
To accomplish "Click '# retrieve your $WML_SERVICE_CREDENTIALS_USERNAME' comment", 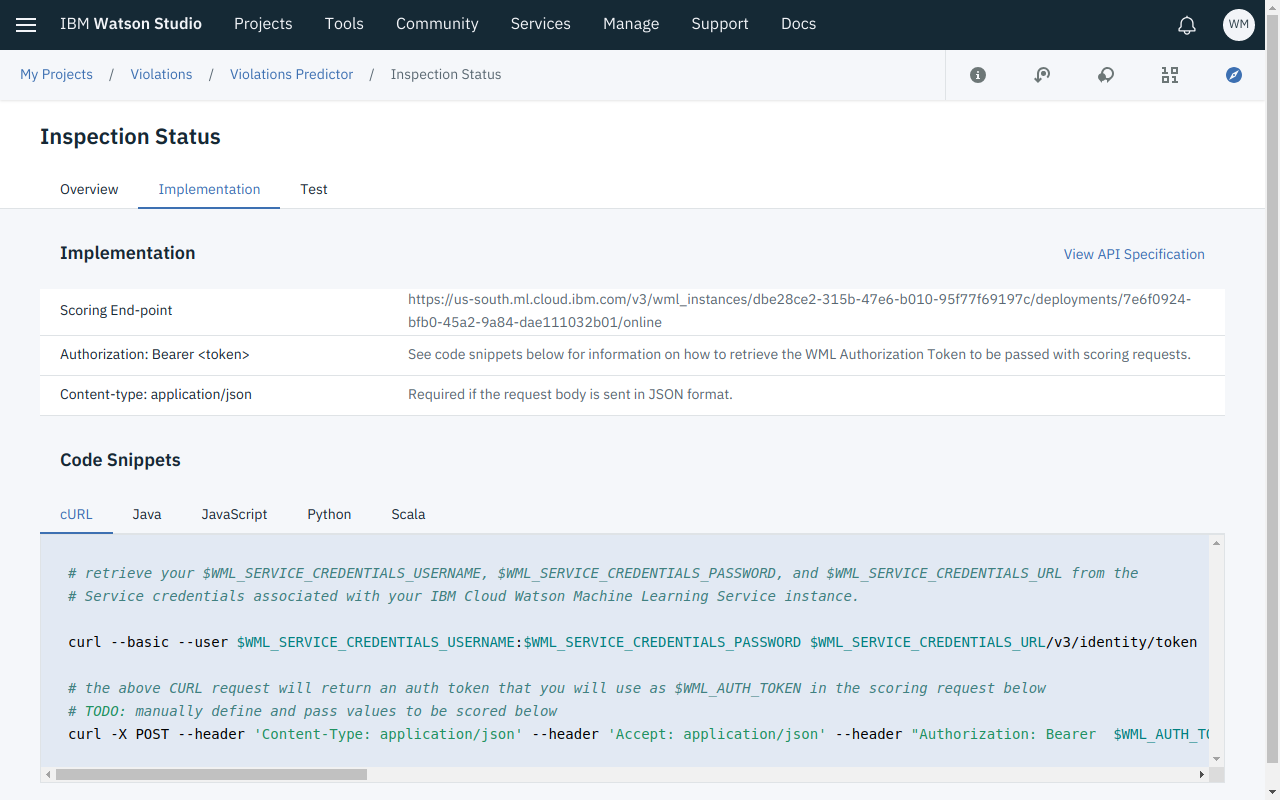I will (603, 573).
